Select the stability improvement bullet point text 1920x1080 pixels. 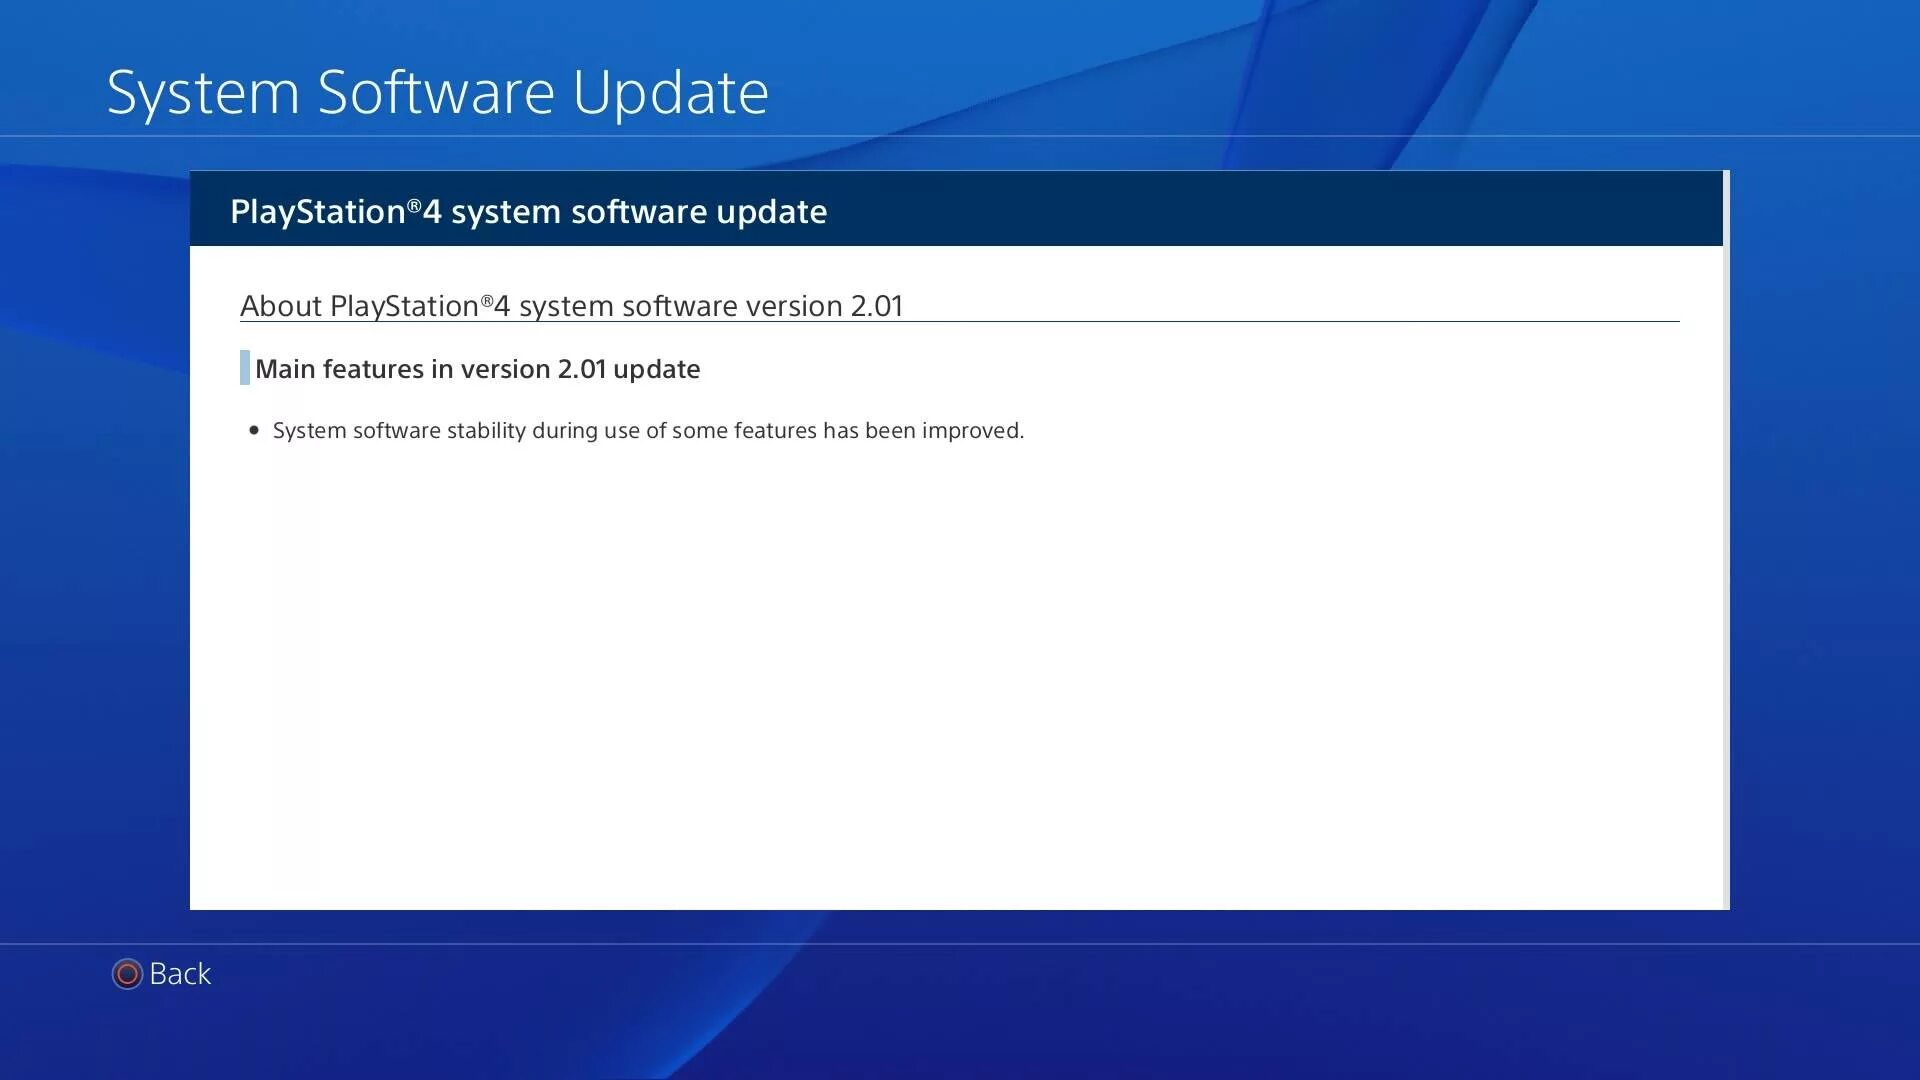coord(647,430)
